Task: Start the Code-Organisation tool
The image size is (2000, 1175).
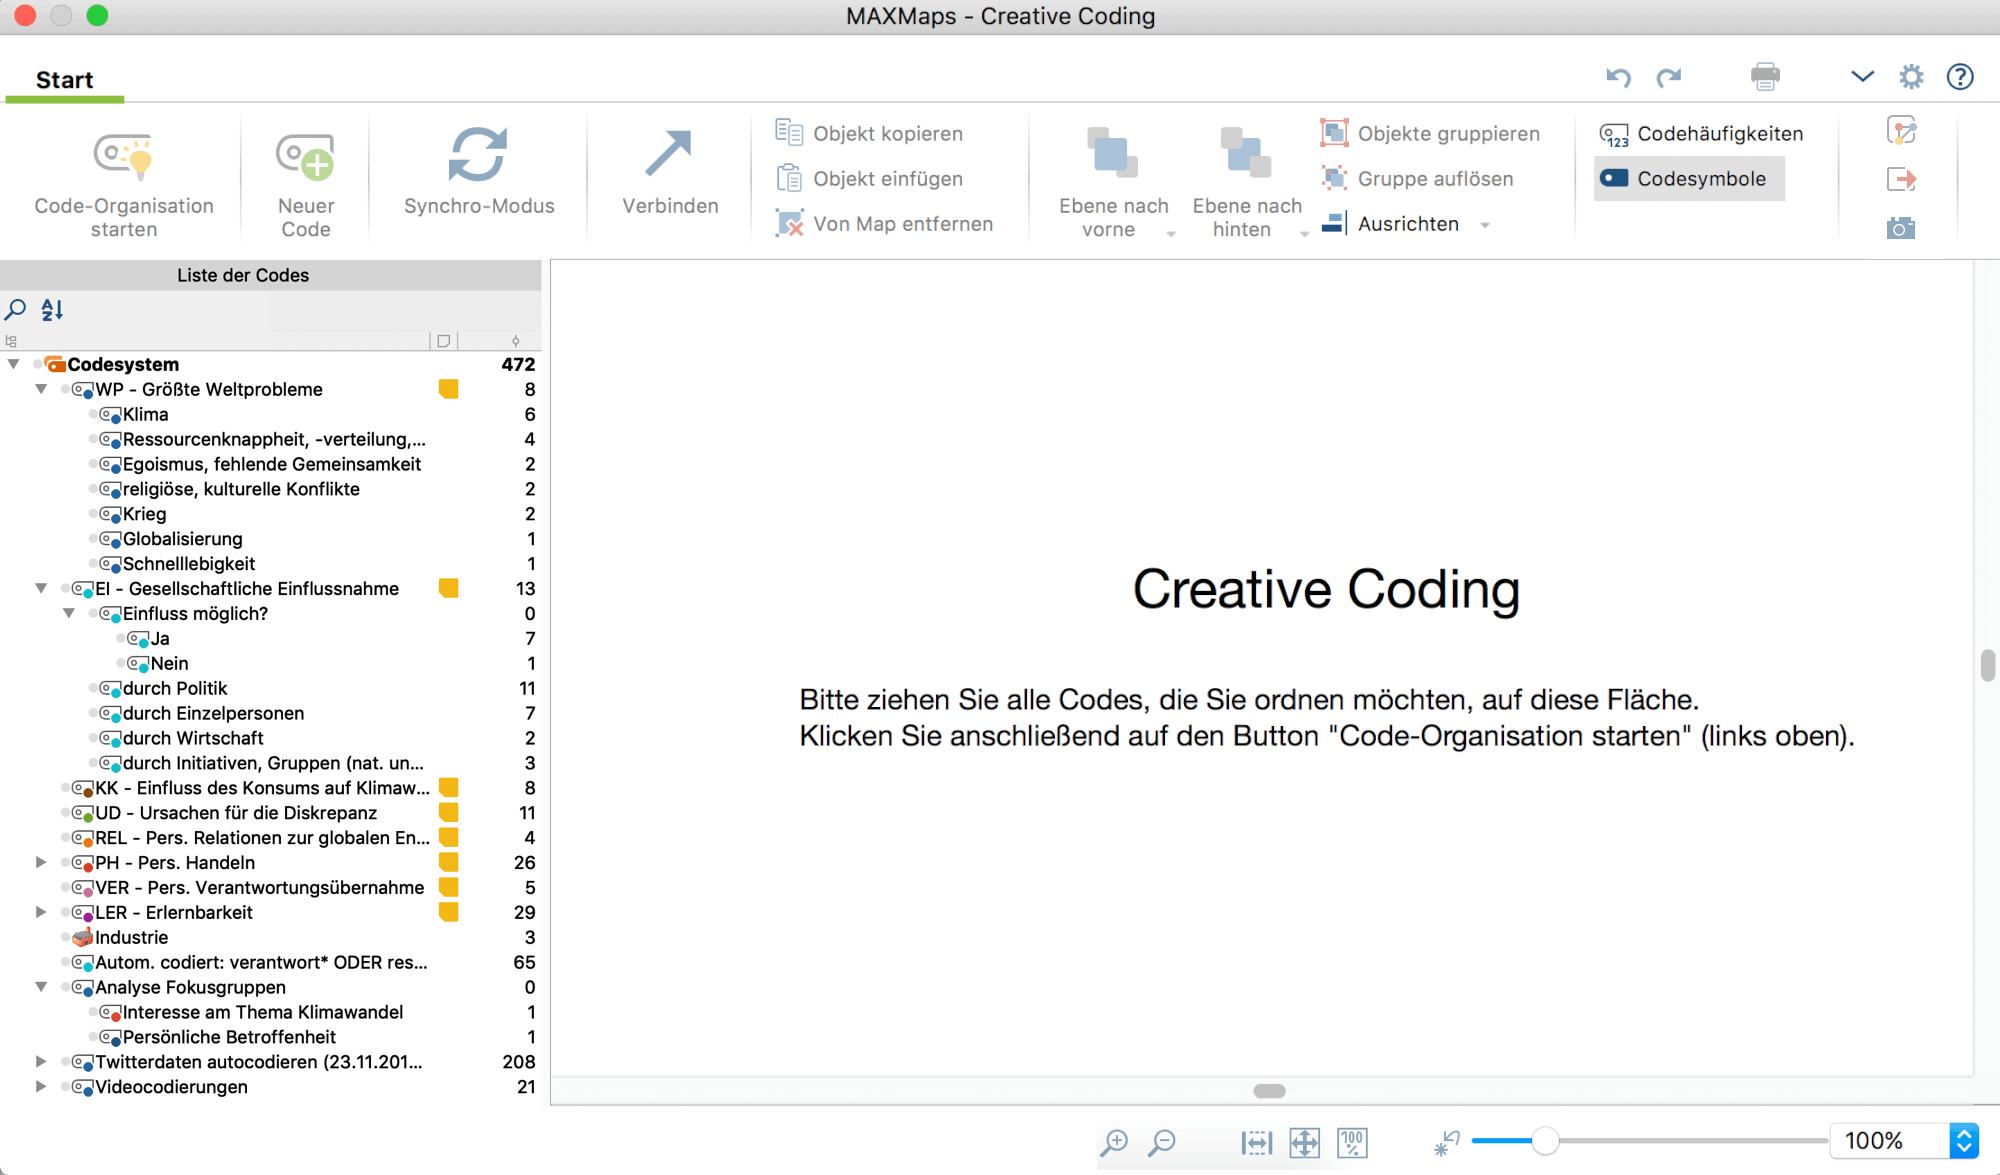Action: pyautogui.click(x=124, y=185)
